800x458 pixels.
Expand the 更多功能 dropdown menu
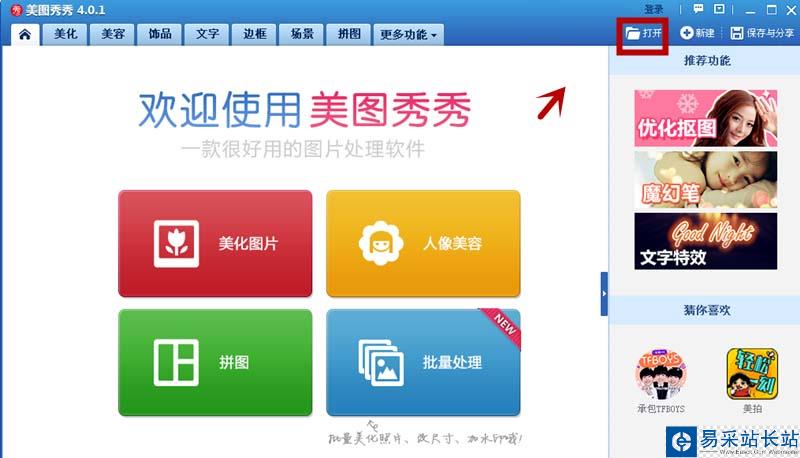point(408,35)
